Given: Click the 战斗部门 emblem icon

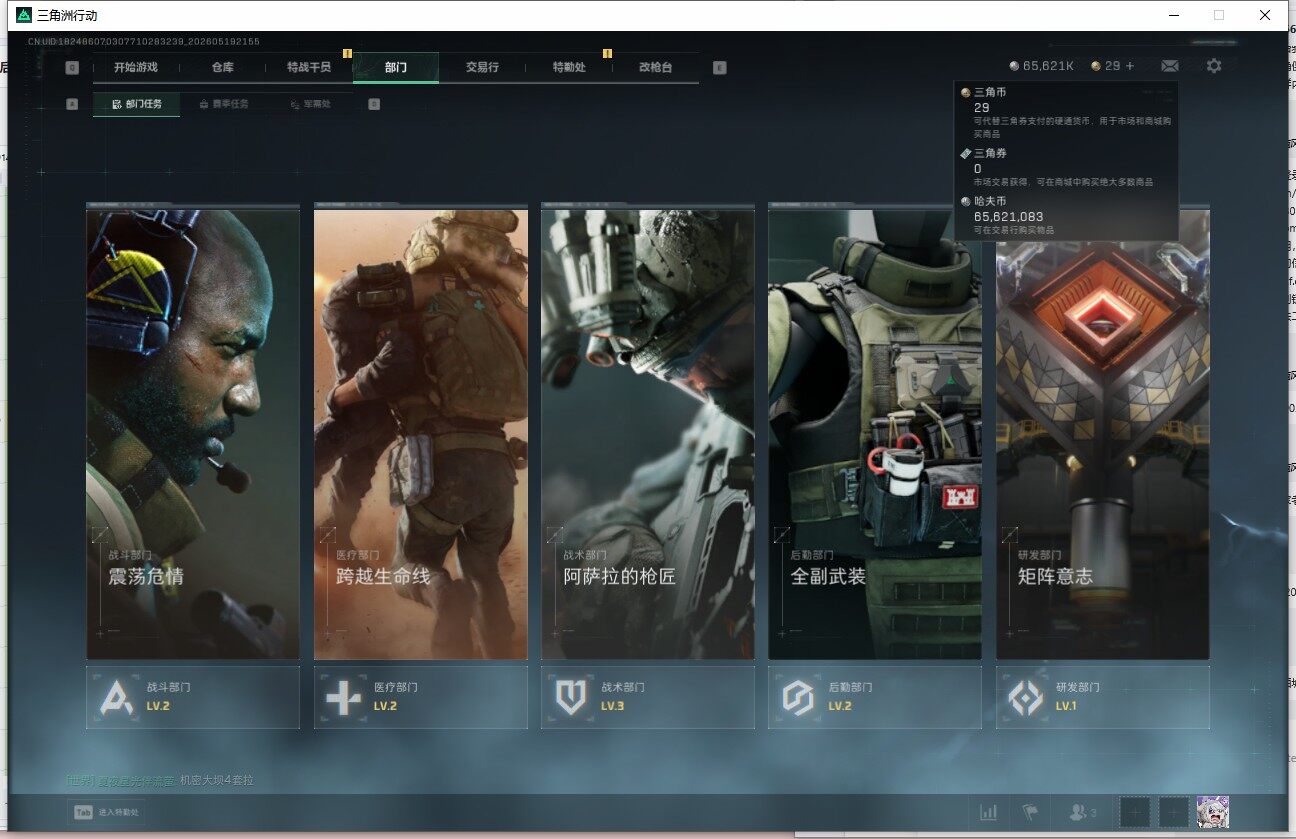Looking at the screenshot, I should point(116,697).
